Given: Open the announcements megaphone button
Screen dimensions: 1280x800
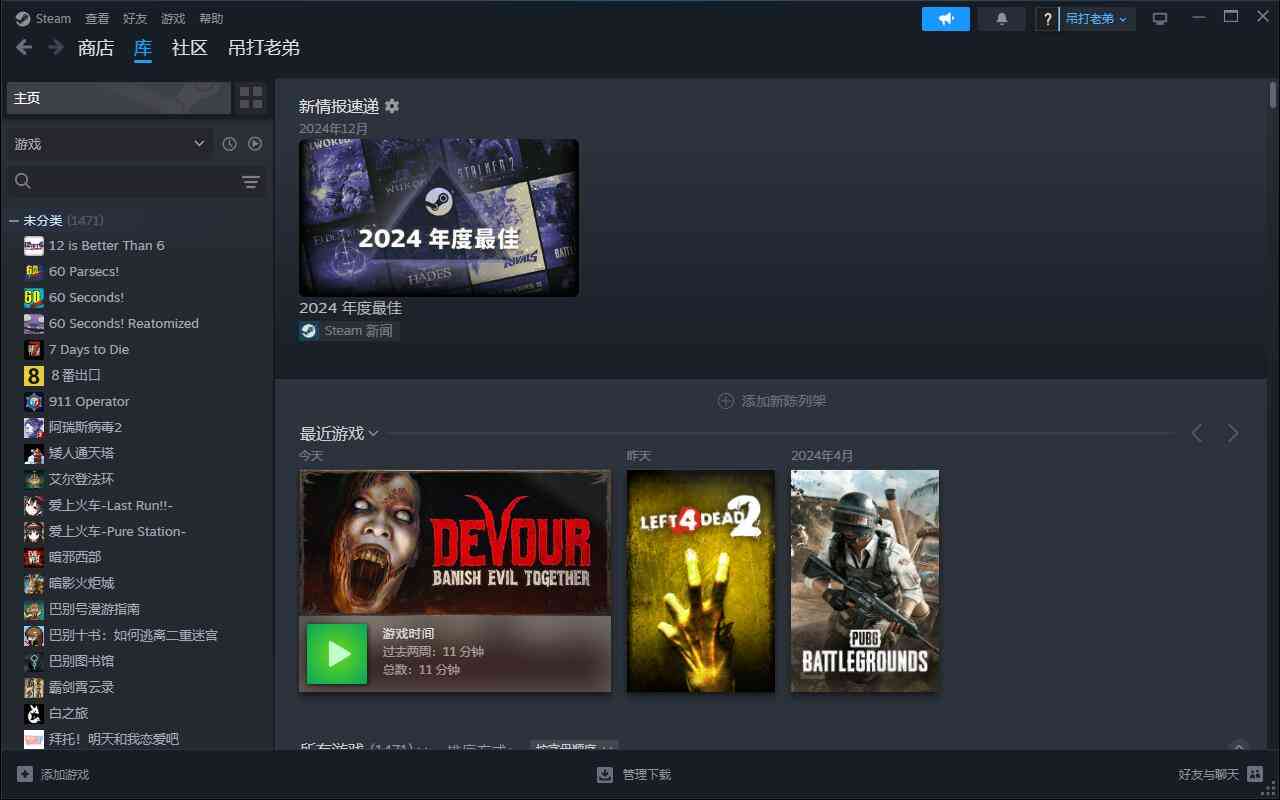Looking at the screenshot, I should pyautogui.click(x=946, y=19).
